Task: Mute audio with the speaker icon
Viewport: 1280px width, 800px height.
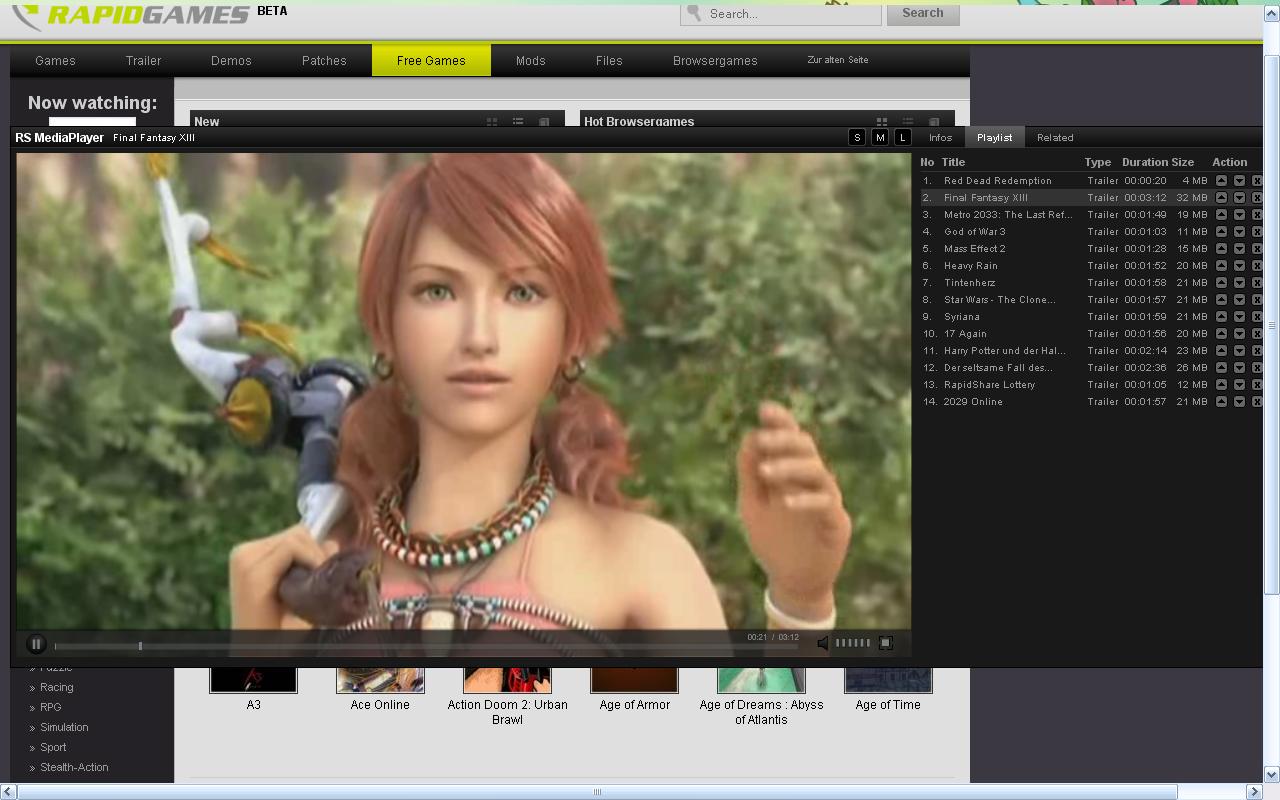Action: 823,643
